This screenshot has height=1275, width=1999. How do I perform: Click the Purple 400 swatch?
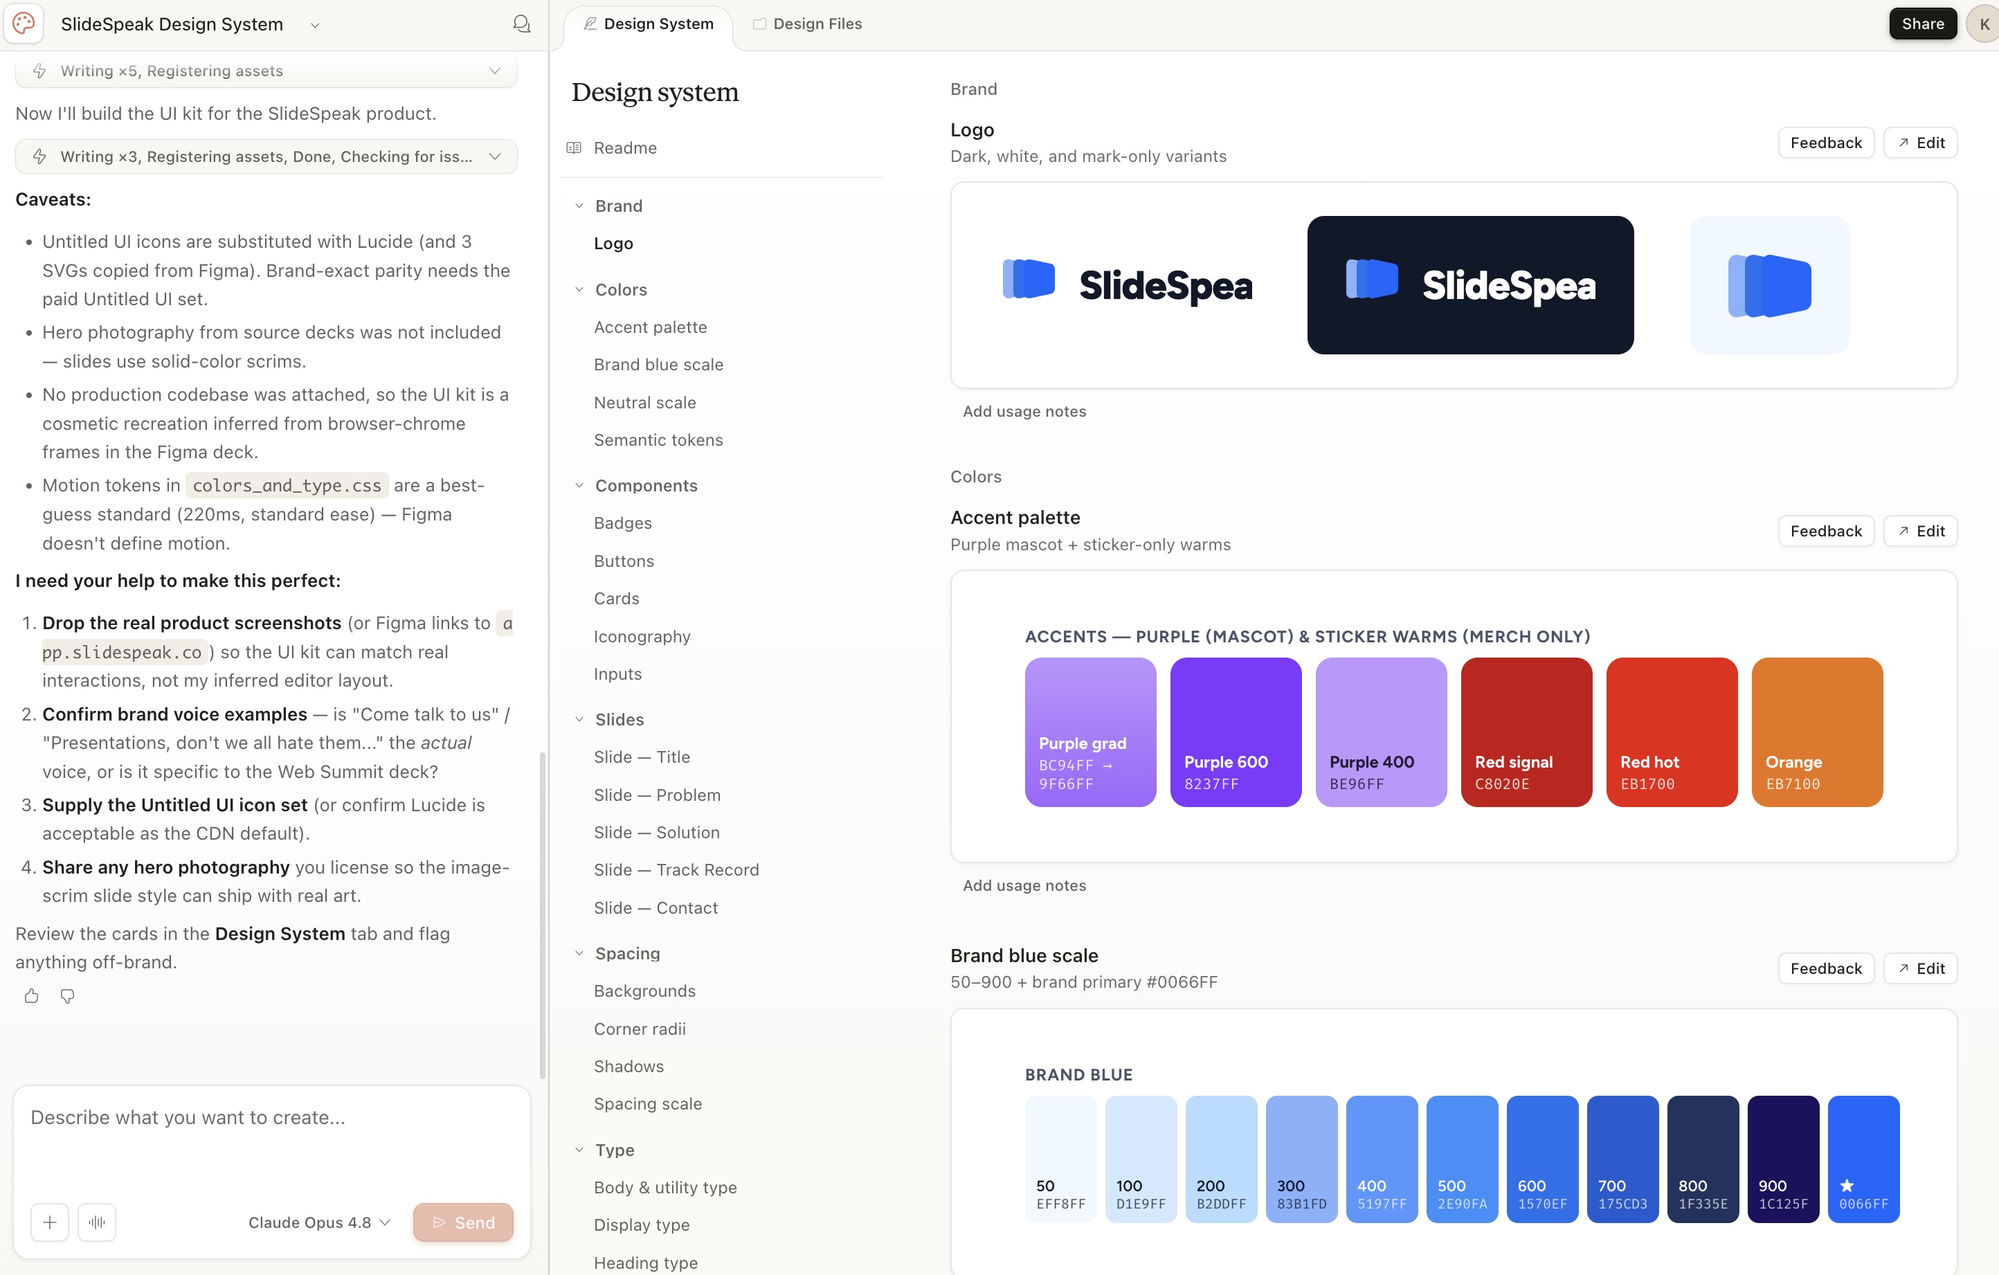1381,732
